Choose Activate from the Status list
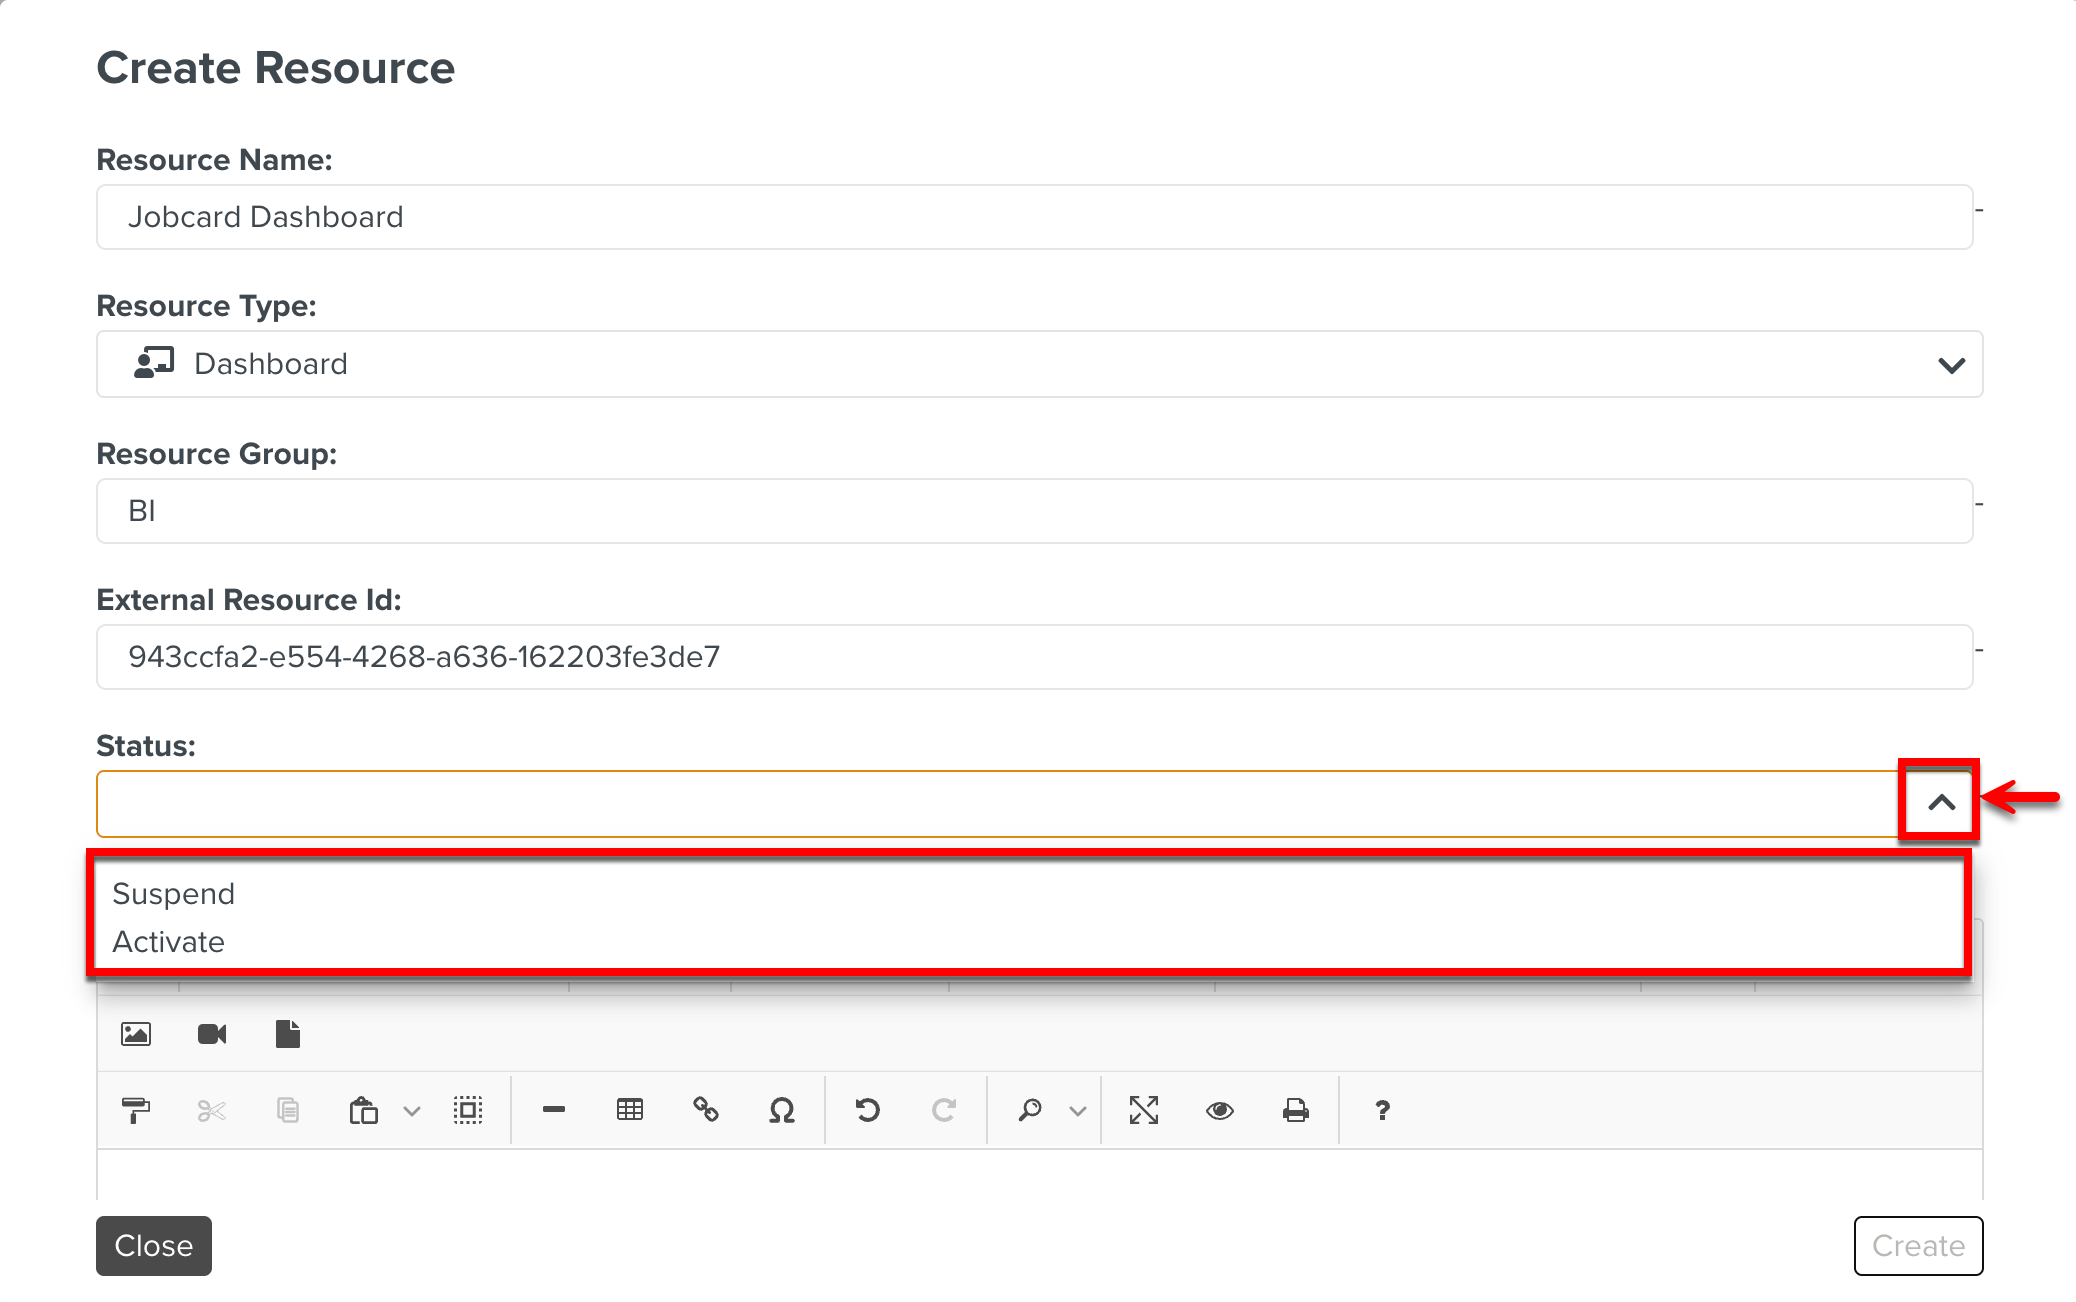 tap(169, 941)
